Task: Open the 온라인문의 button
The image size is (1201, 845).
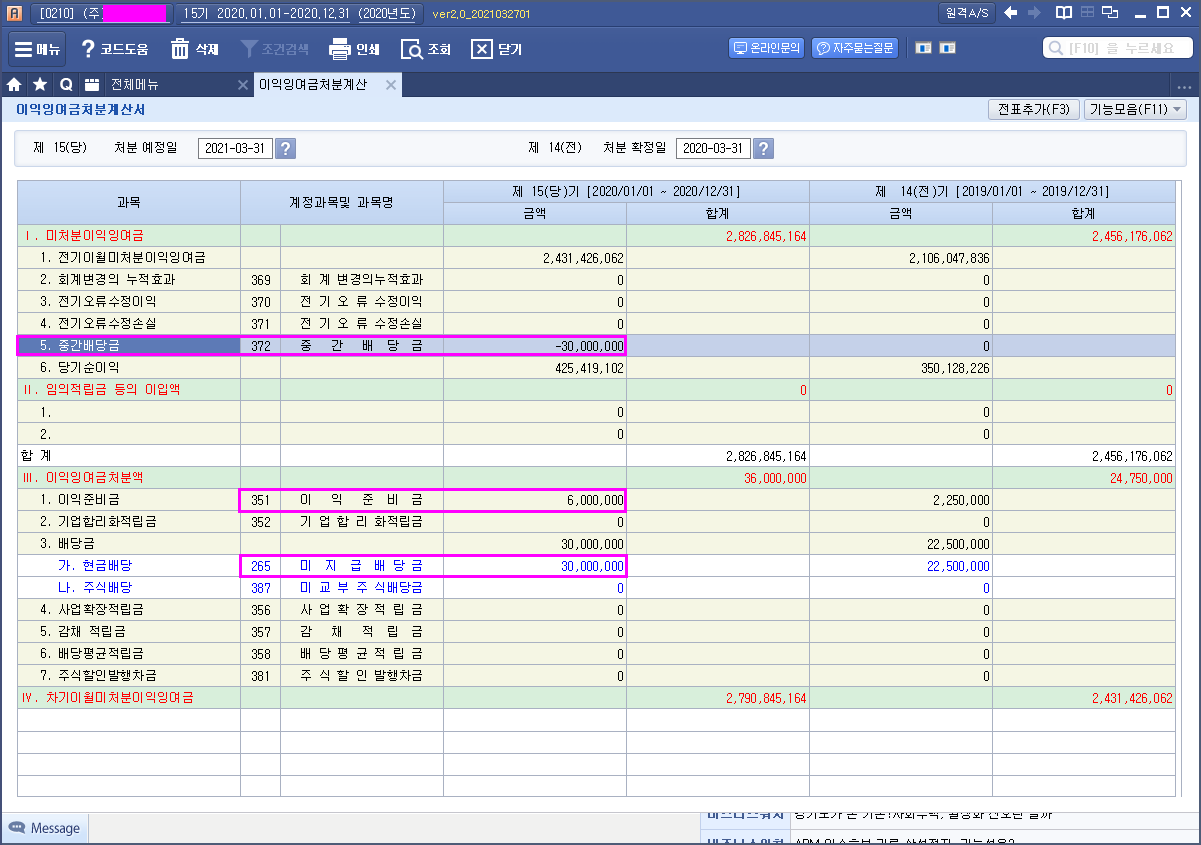Action: coord(767,48)
